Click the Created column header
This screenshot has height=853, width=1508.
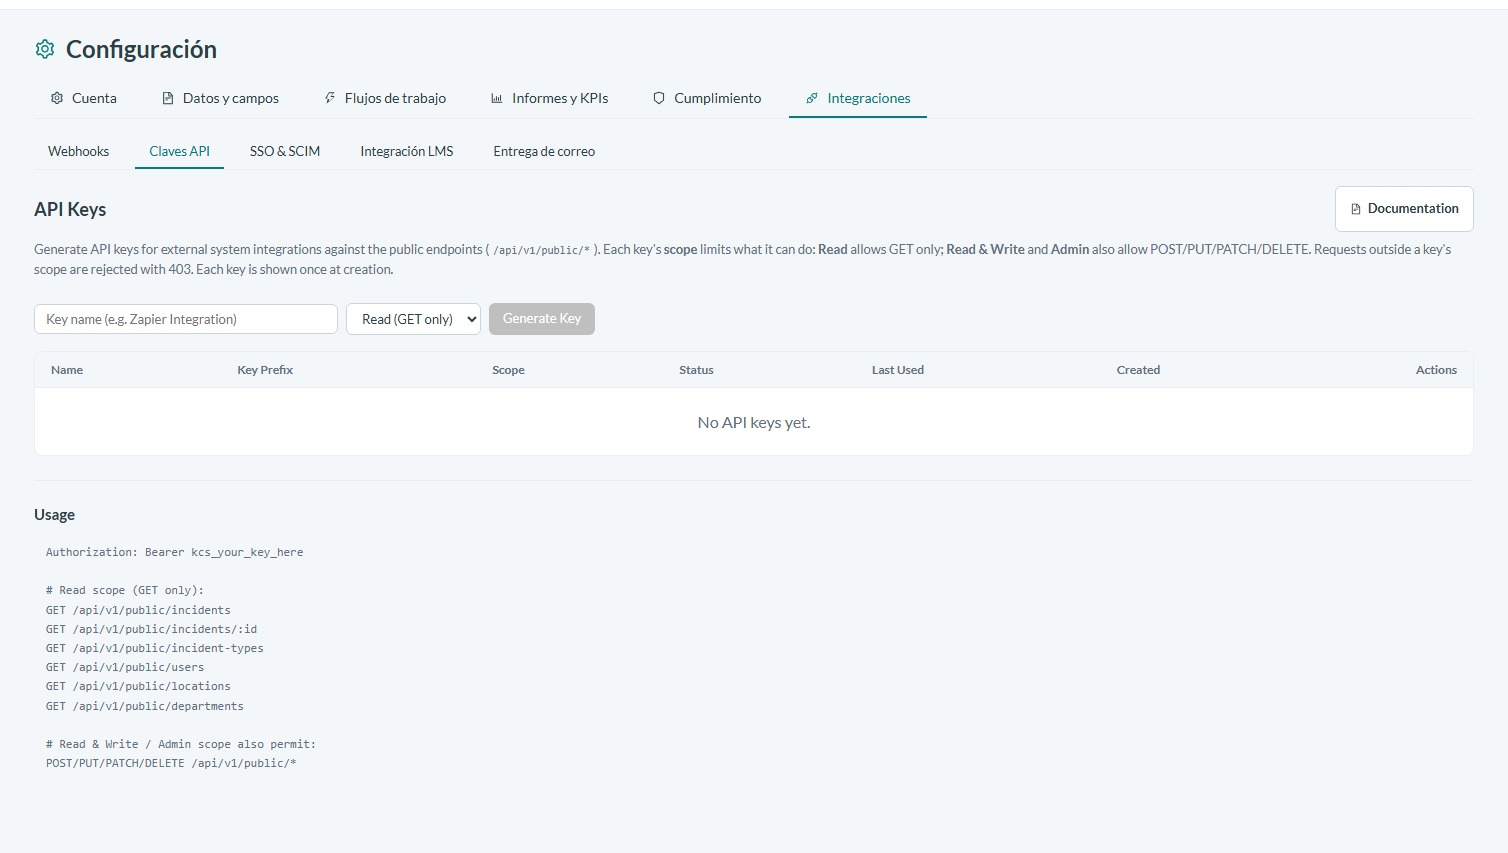(1138, 370)
